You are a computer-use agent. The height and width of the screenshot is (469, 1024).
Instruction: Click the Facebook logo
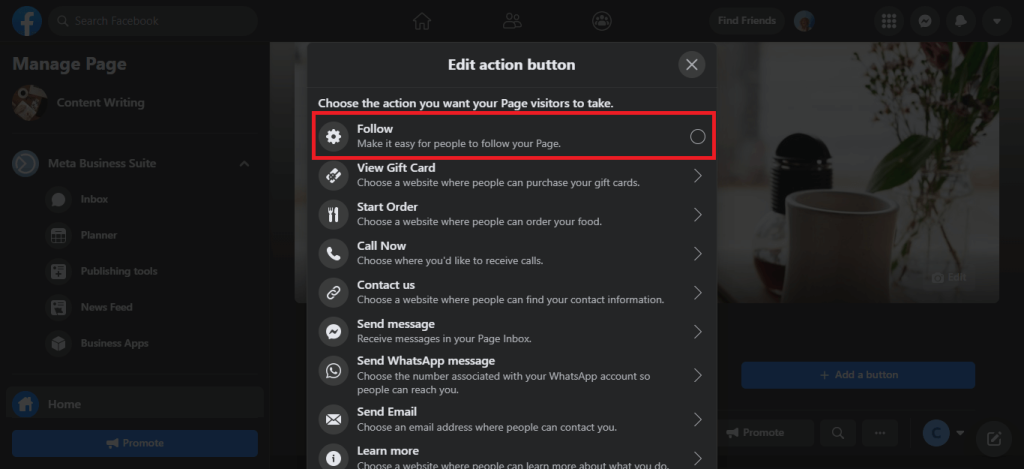pyautogui.click(x=27, y=21)
